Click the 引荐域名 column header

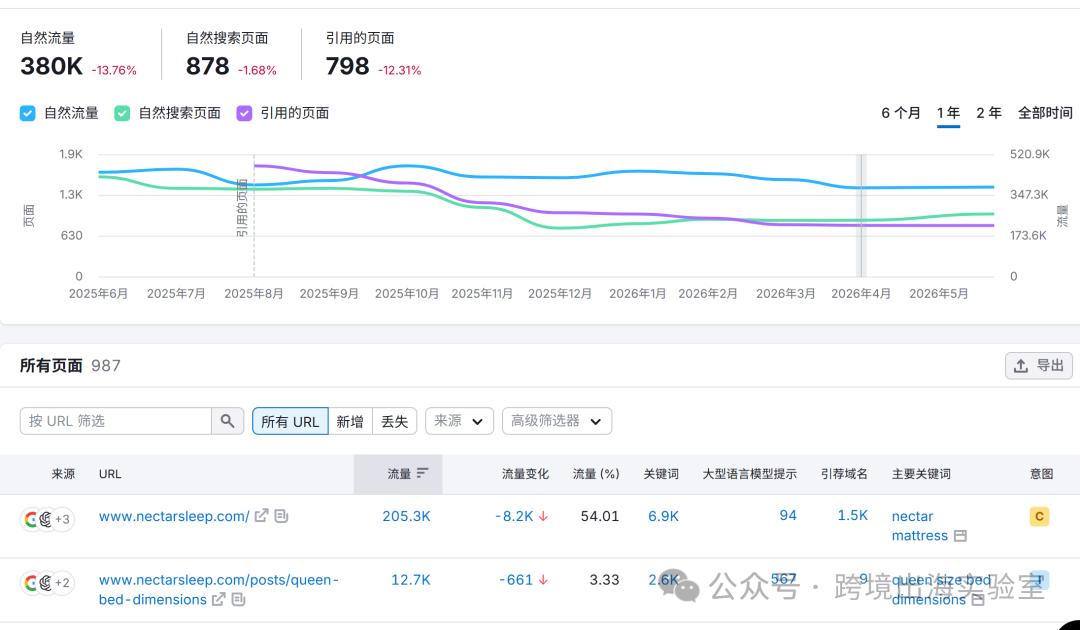(x=844, y=474)
